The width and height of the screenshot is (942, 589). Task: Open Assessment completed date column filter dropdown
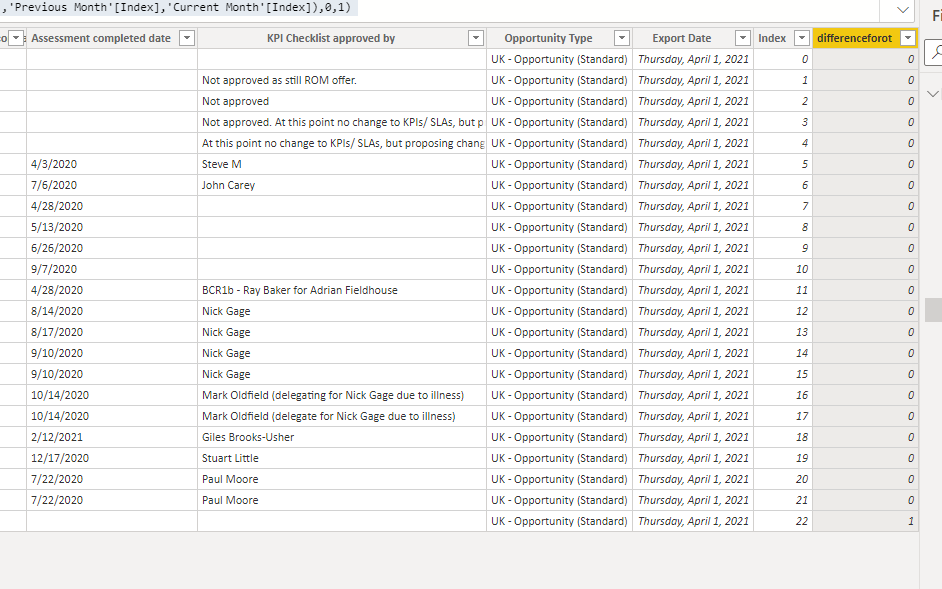coord(187,38)
